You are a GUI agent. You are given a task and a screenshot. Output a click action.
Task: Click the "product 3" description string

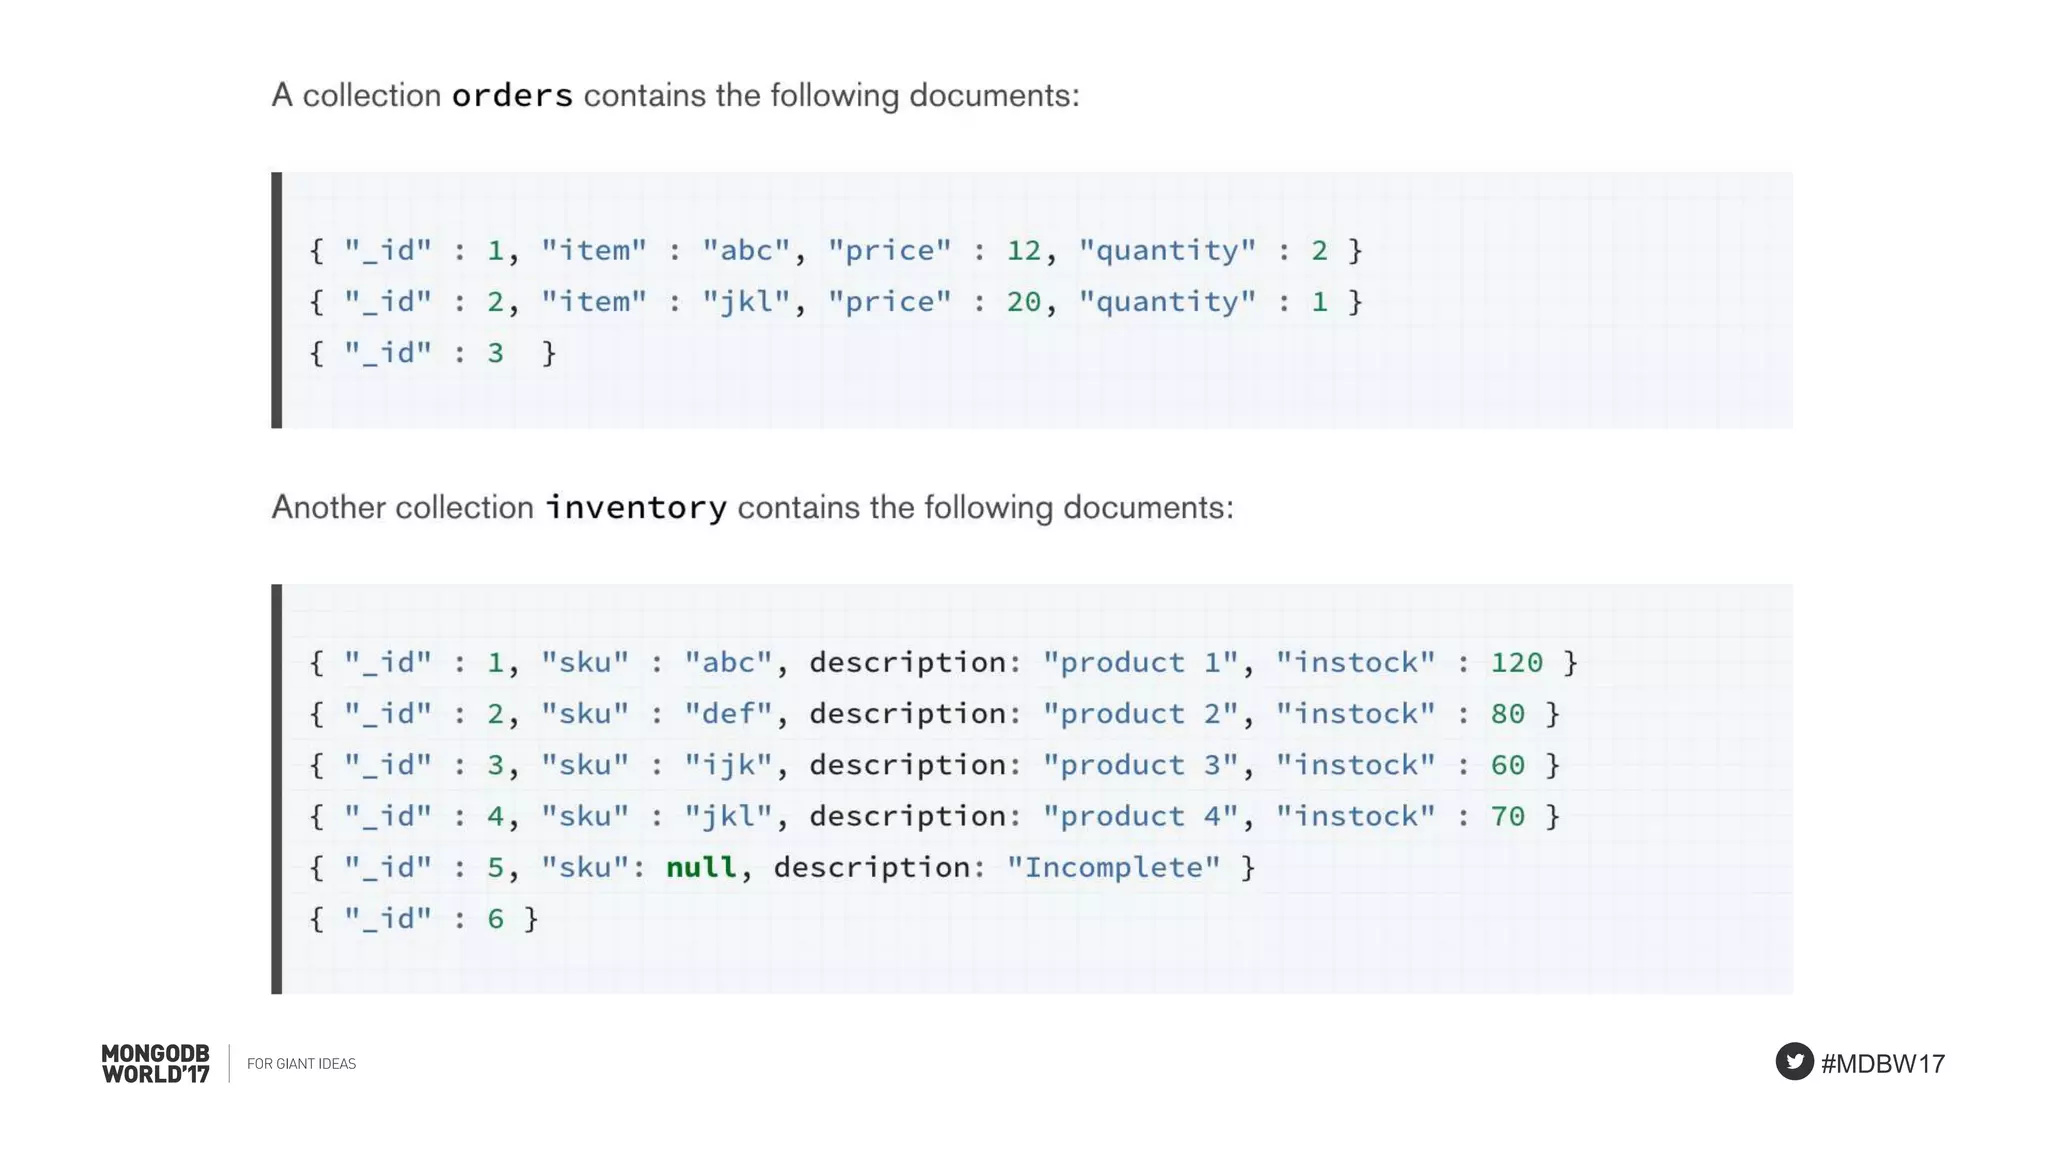point(1140,765)
